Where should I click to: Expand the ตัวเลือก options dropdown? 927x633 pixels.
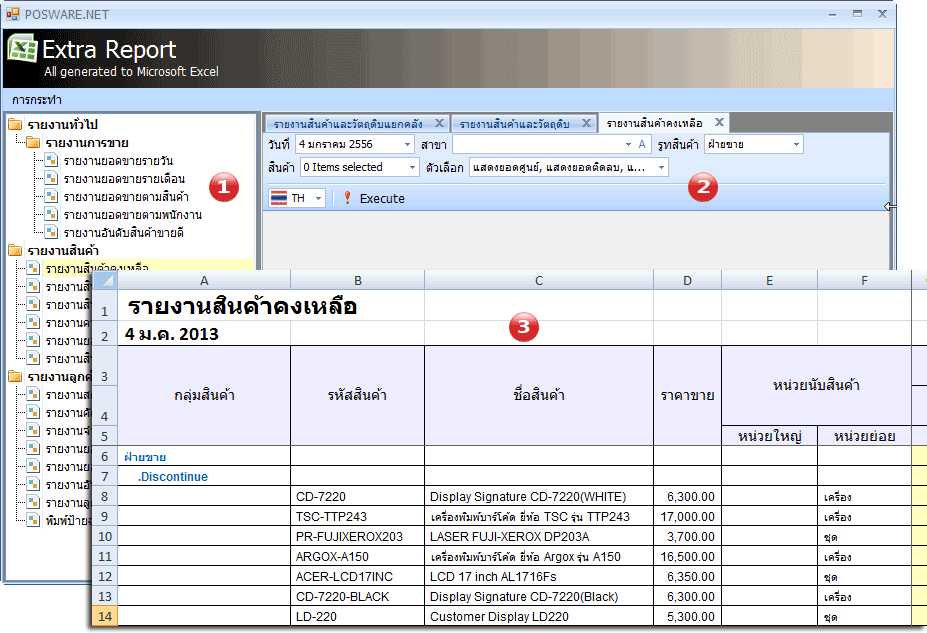[x=661, y=168]
